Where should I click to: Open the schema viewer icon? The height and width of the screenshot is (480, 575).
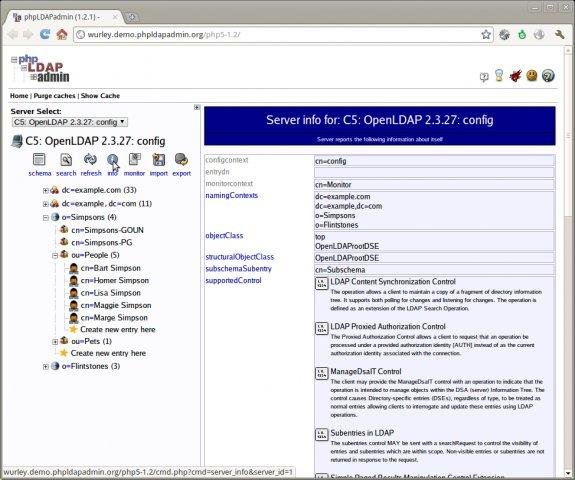(x=39, y=160)
